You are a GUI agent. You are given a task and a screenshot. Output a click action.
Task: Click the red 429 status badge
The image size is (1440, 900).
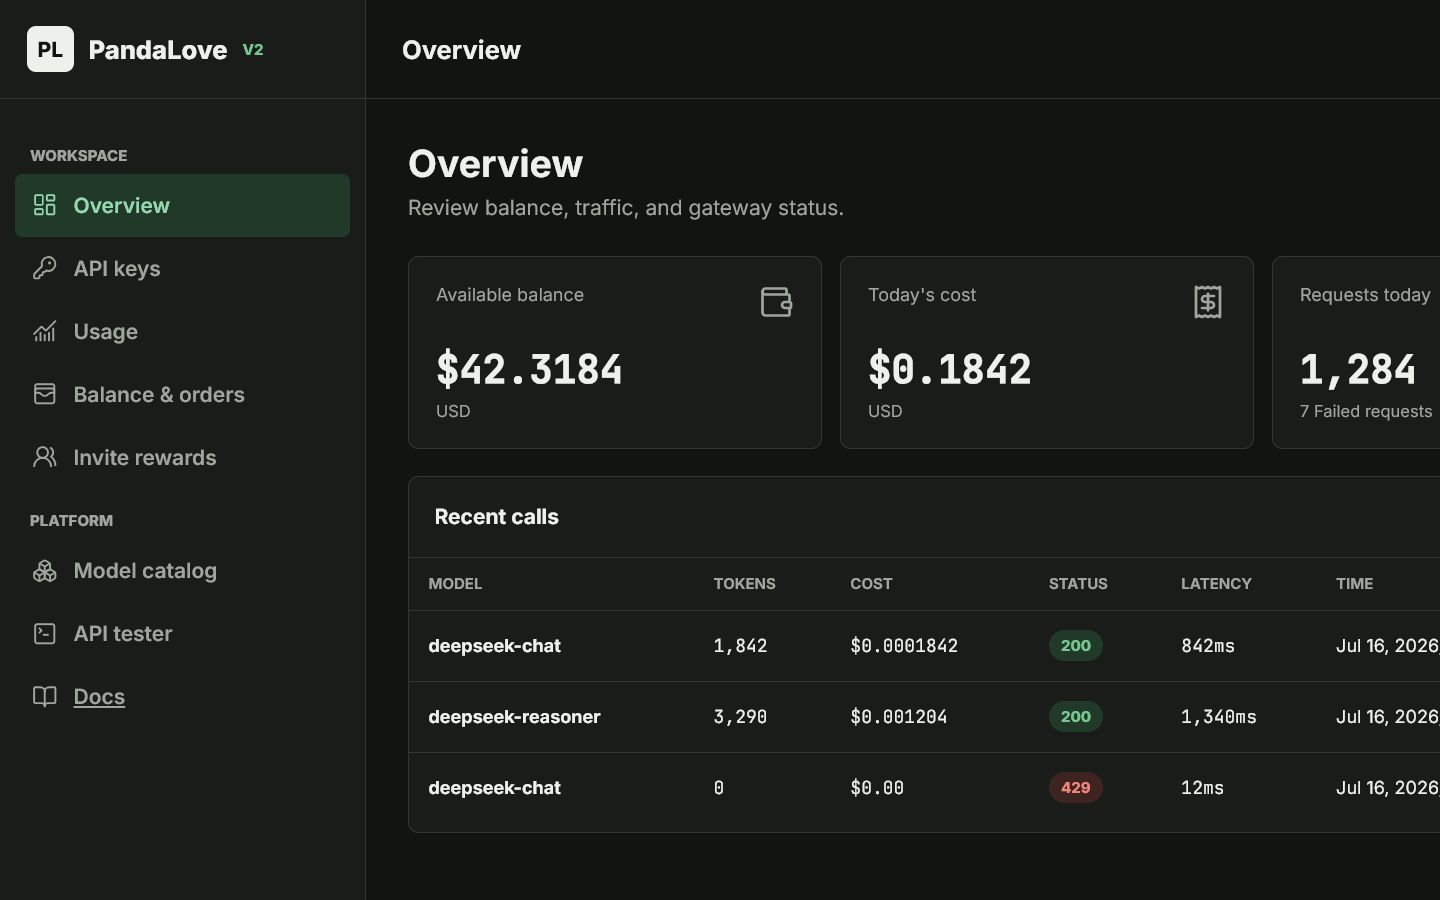click(x=1076, y=787)
